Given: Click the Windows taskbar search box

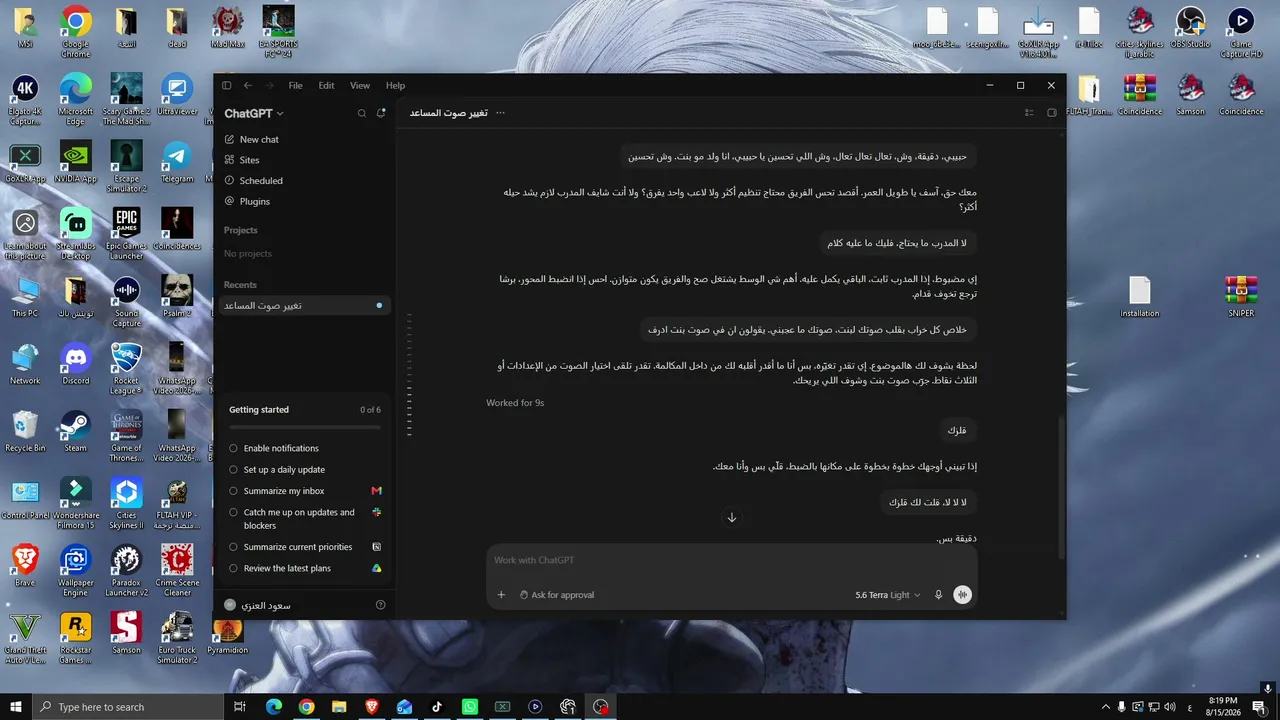Looking at the screenshot, I should point(127,707).
